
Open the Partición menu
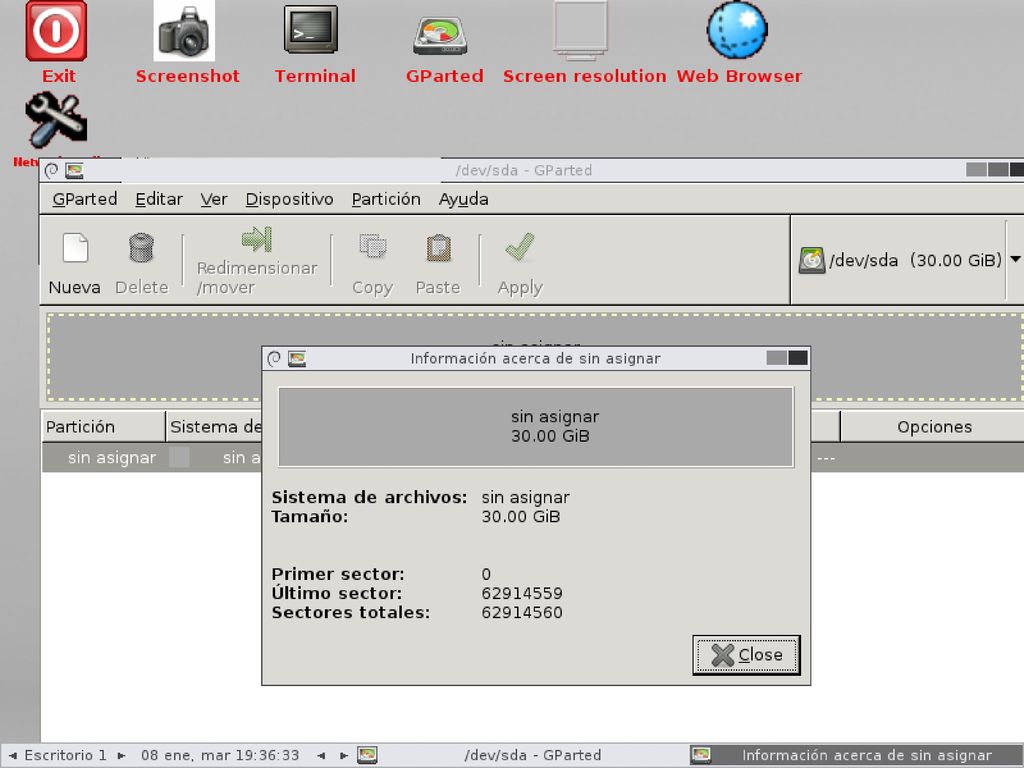[386, 199]
